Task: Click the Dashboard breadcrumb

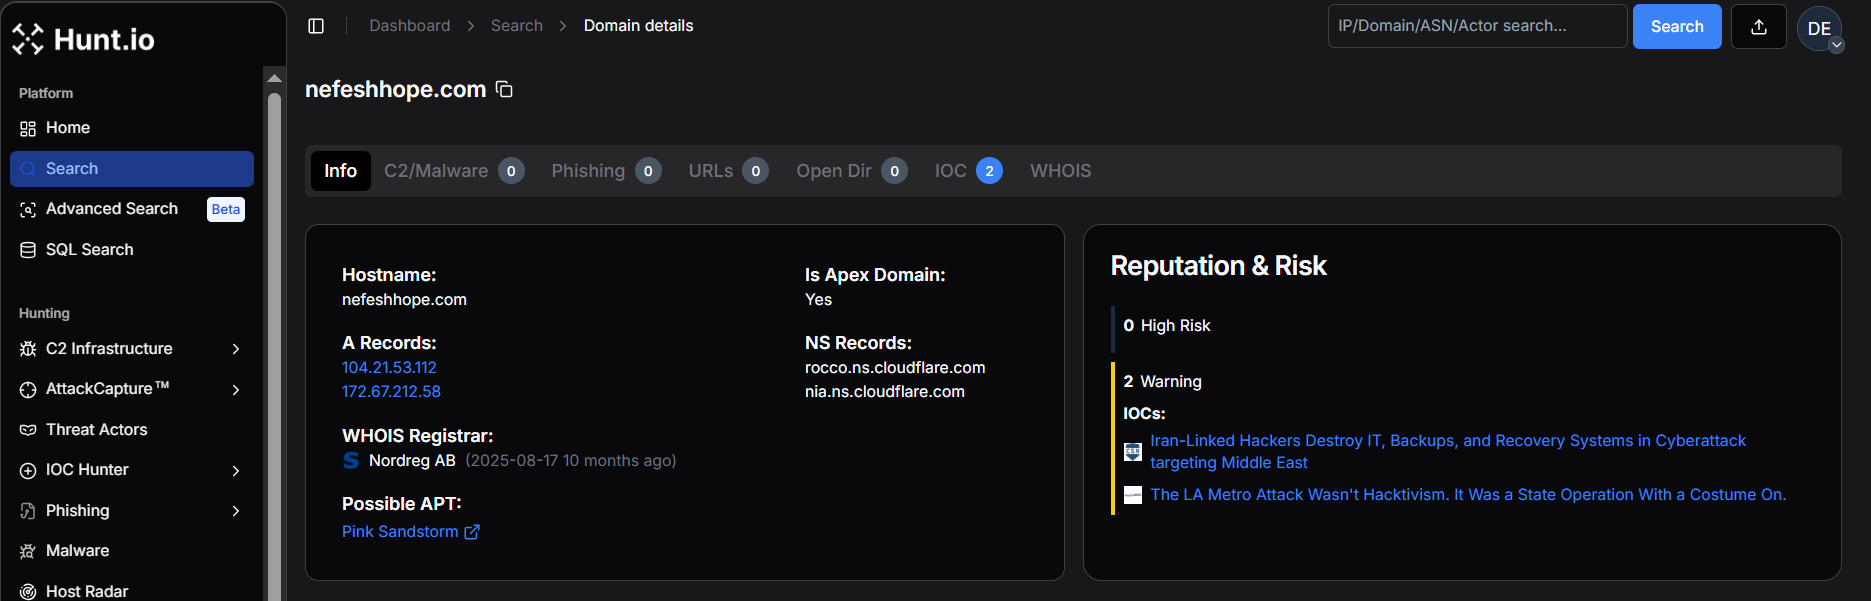Action: pyautogui.click(x=409, y=26)
